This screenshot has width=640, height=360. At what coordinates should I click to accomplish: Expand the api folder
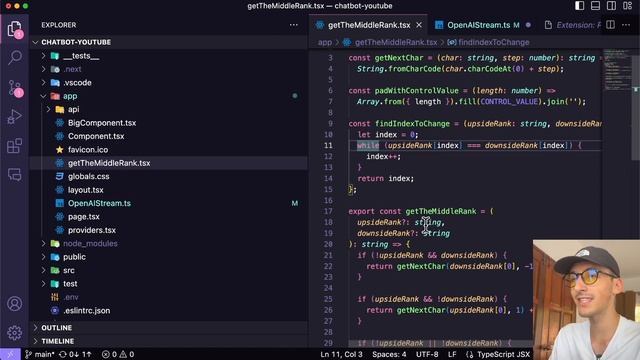pyautogui.click(x=168, y=109)
